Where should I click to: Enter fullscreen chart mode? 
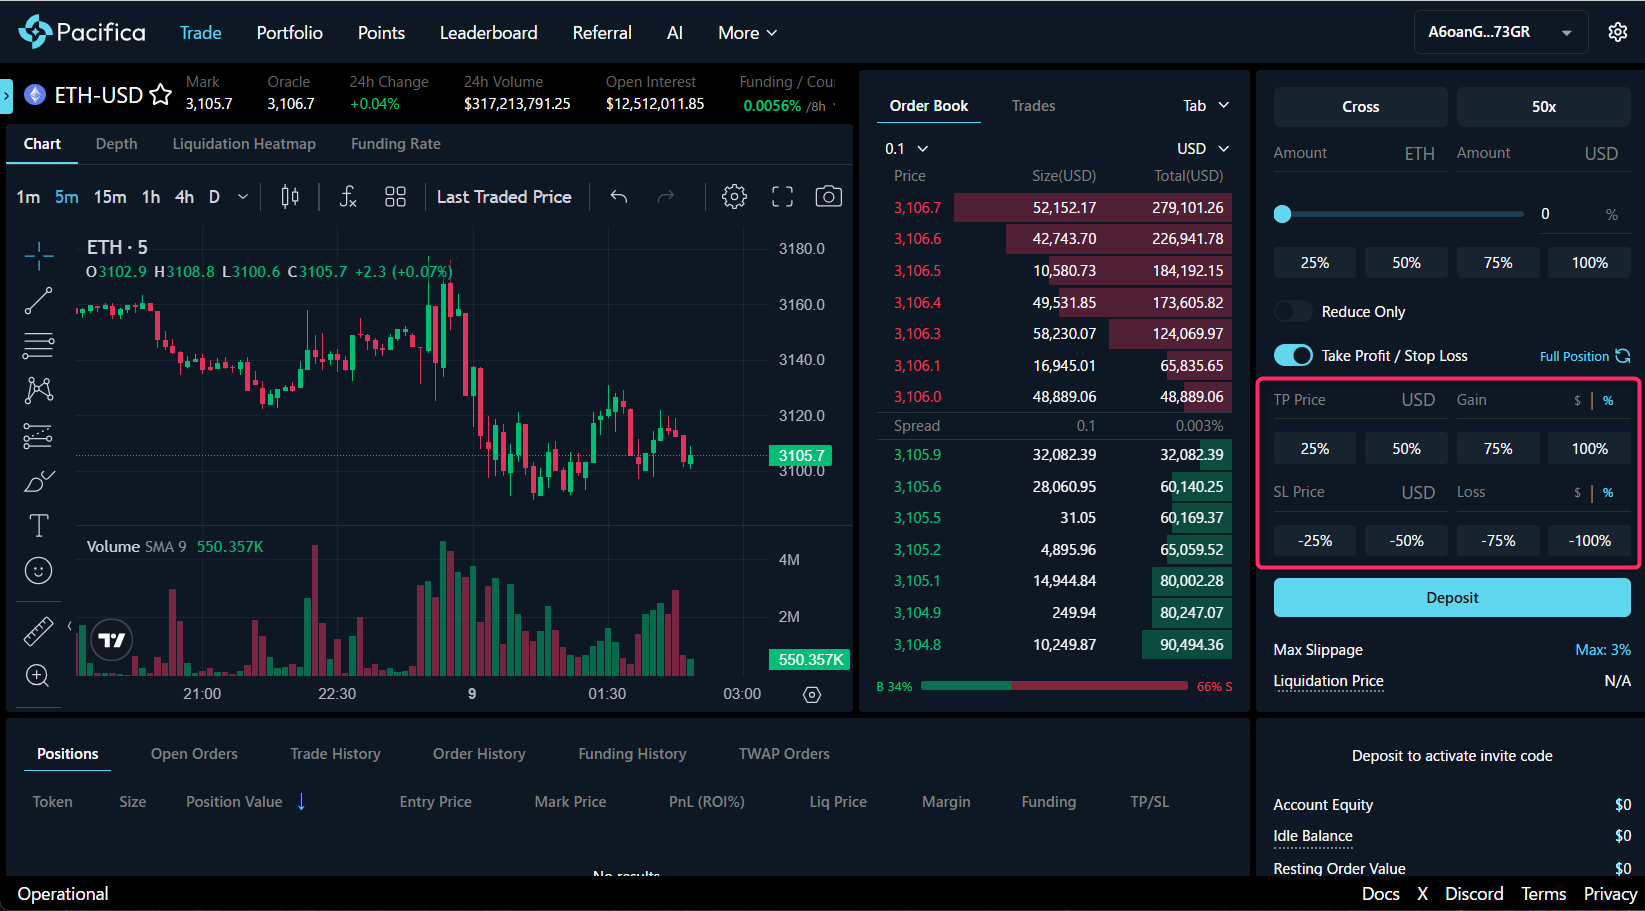[782, 197]
